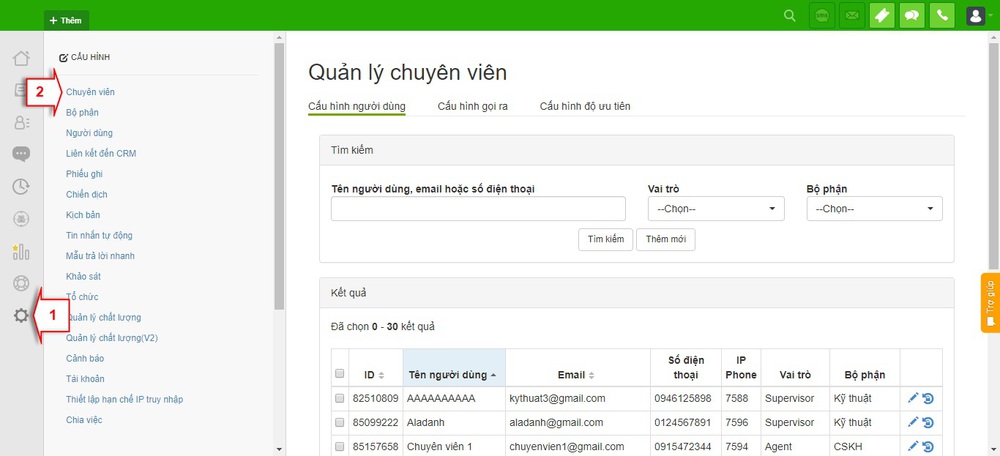1000x456 pixels.
Task: Click the search magnifier icon
Action: (790, 16)
